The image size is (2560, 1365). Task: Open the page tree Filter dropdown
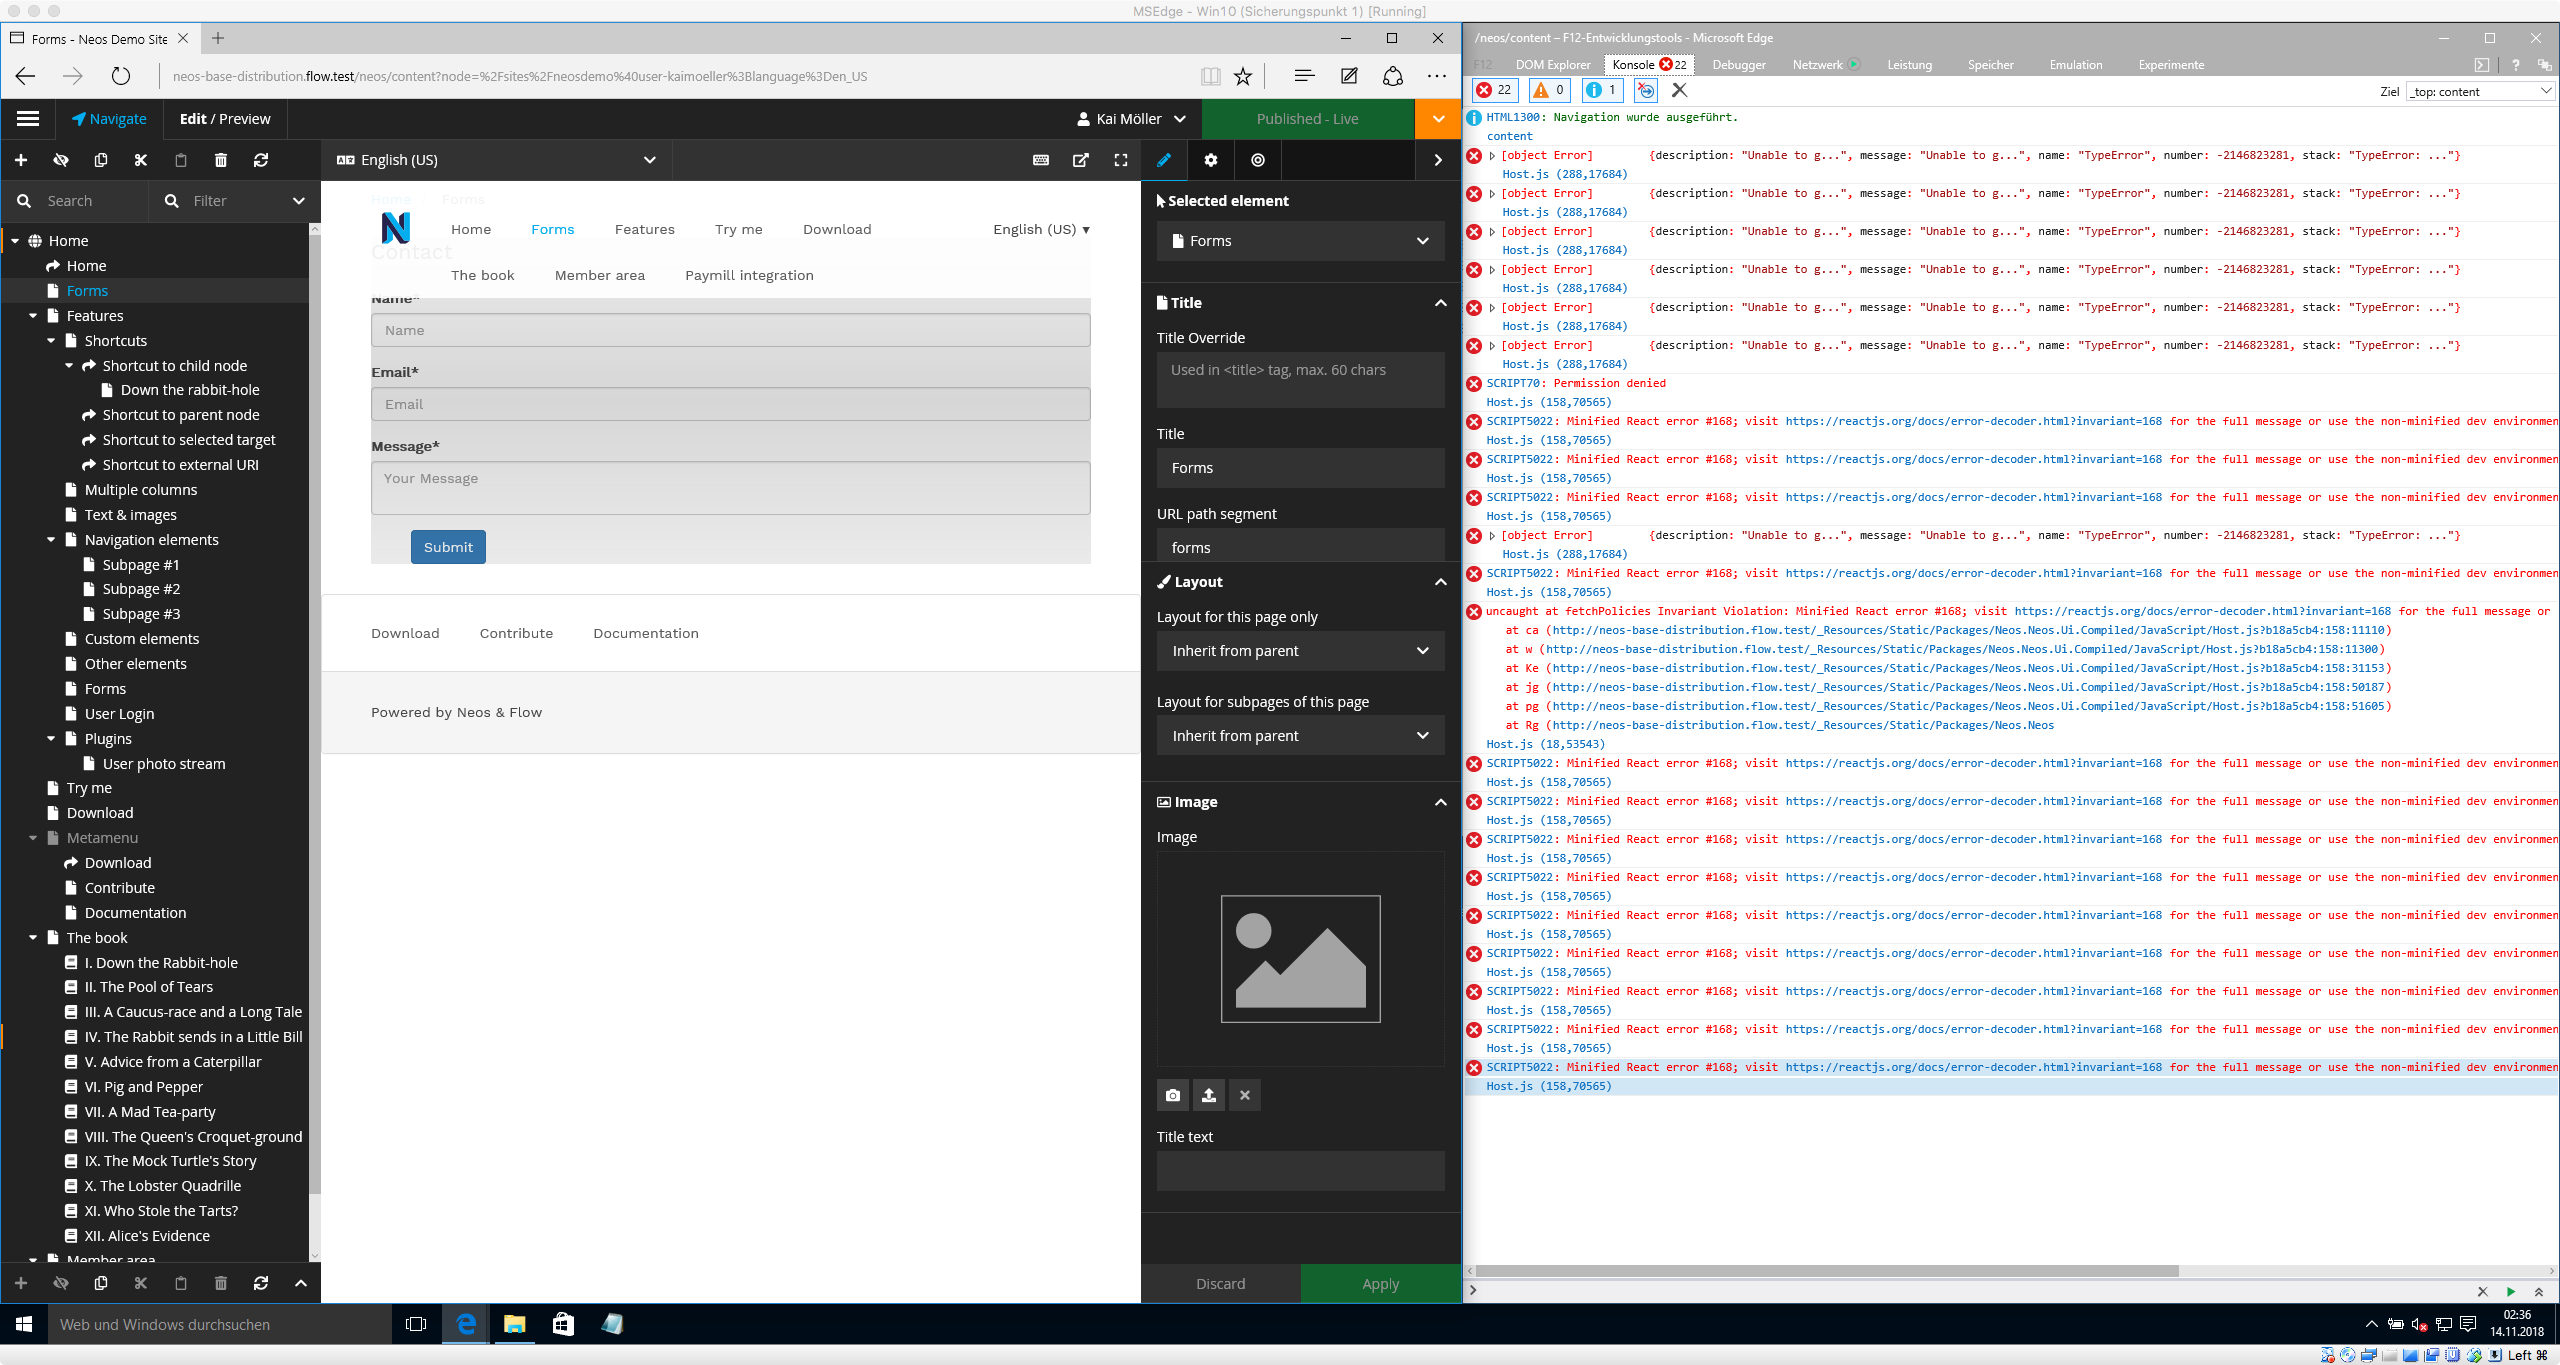(234, 201)
